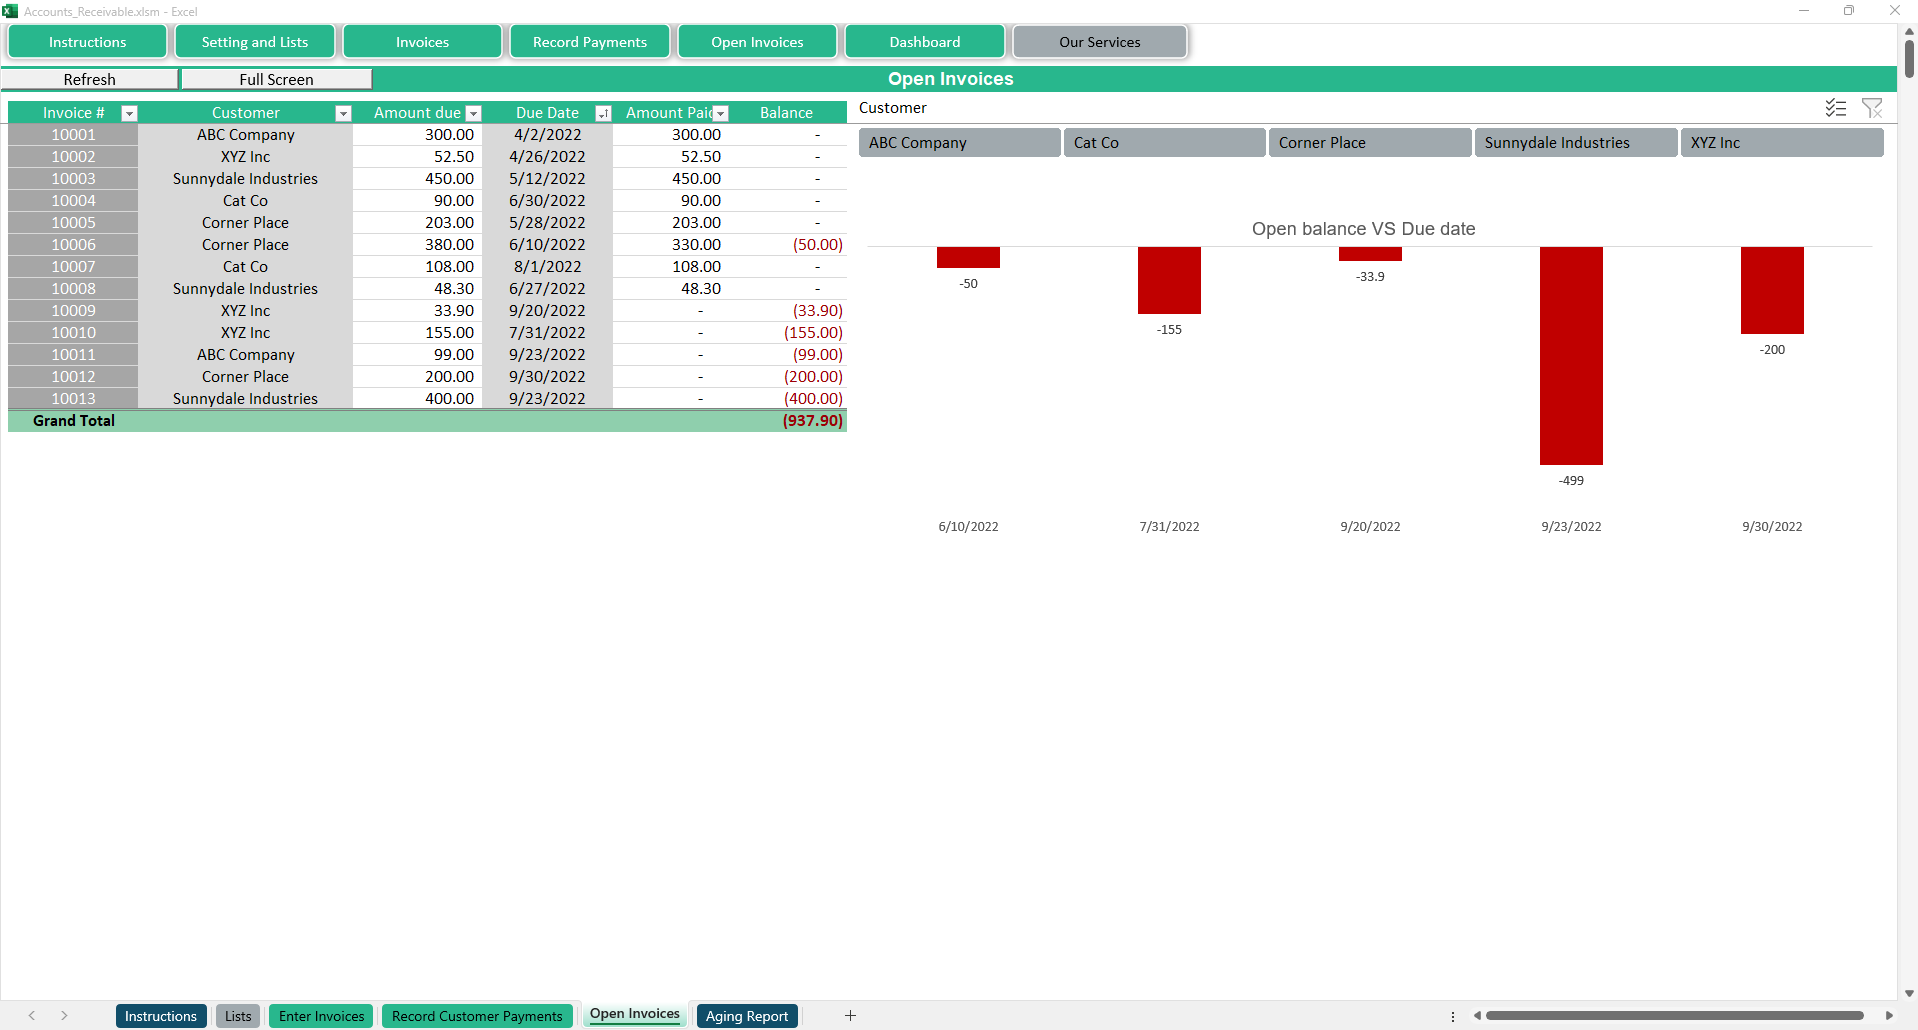Clear the Customer slicer filter
Image resolution: width=1918 pixels, height=1030 pixels.
(1871, 108)
